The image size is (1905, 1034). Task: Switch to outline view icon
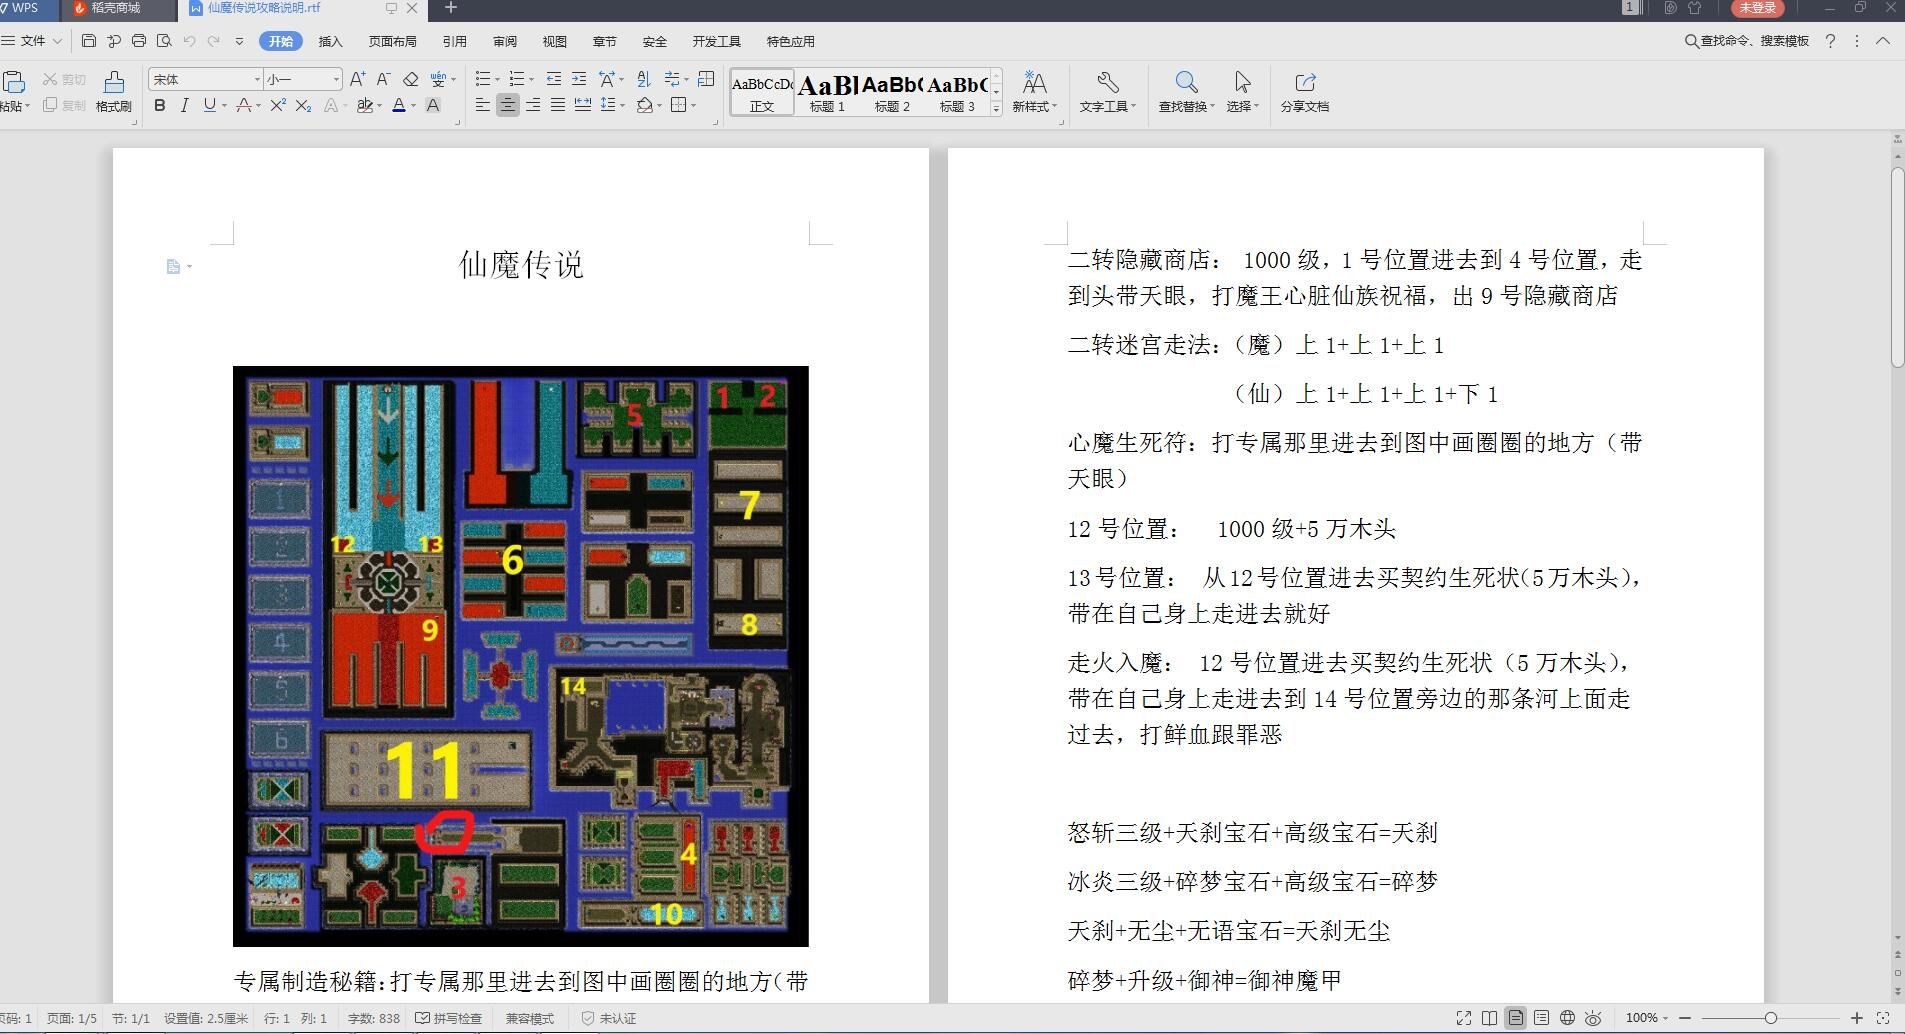coord(1542,1018)
